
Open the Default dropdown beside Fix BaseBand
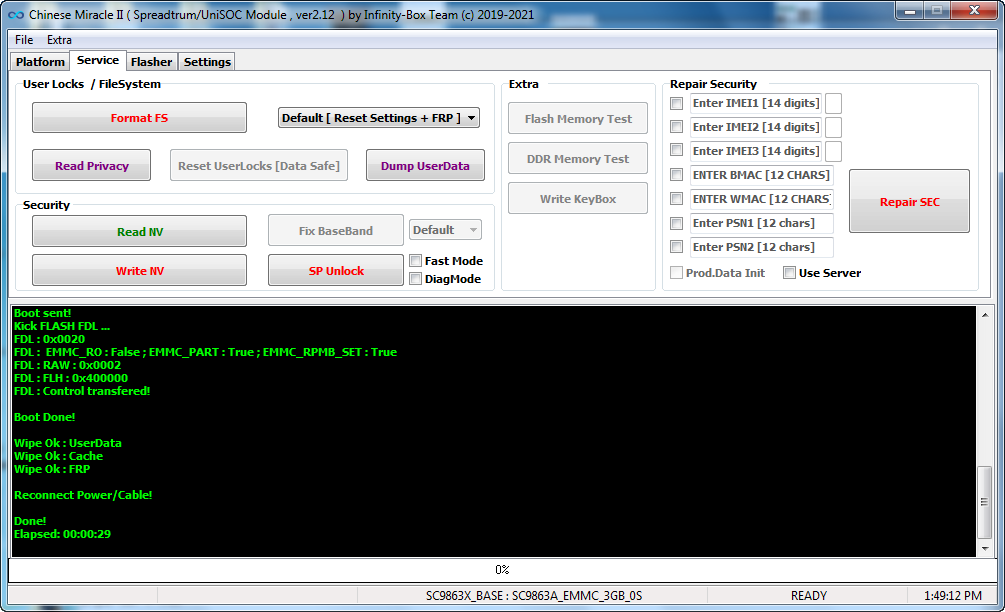point(445,229)
